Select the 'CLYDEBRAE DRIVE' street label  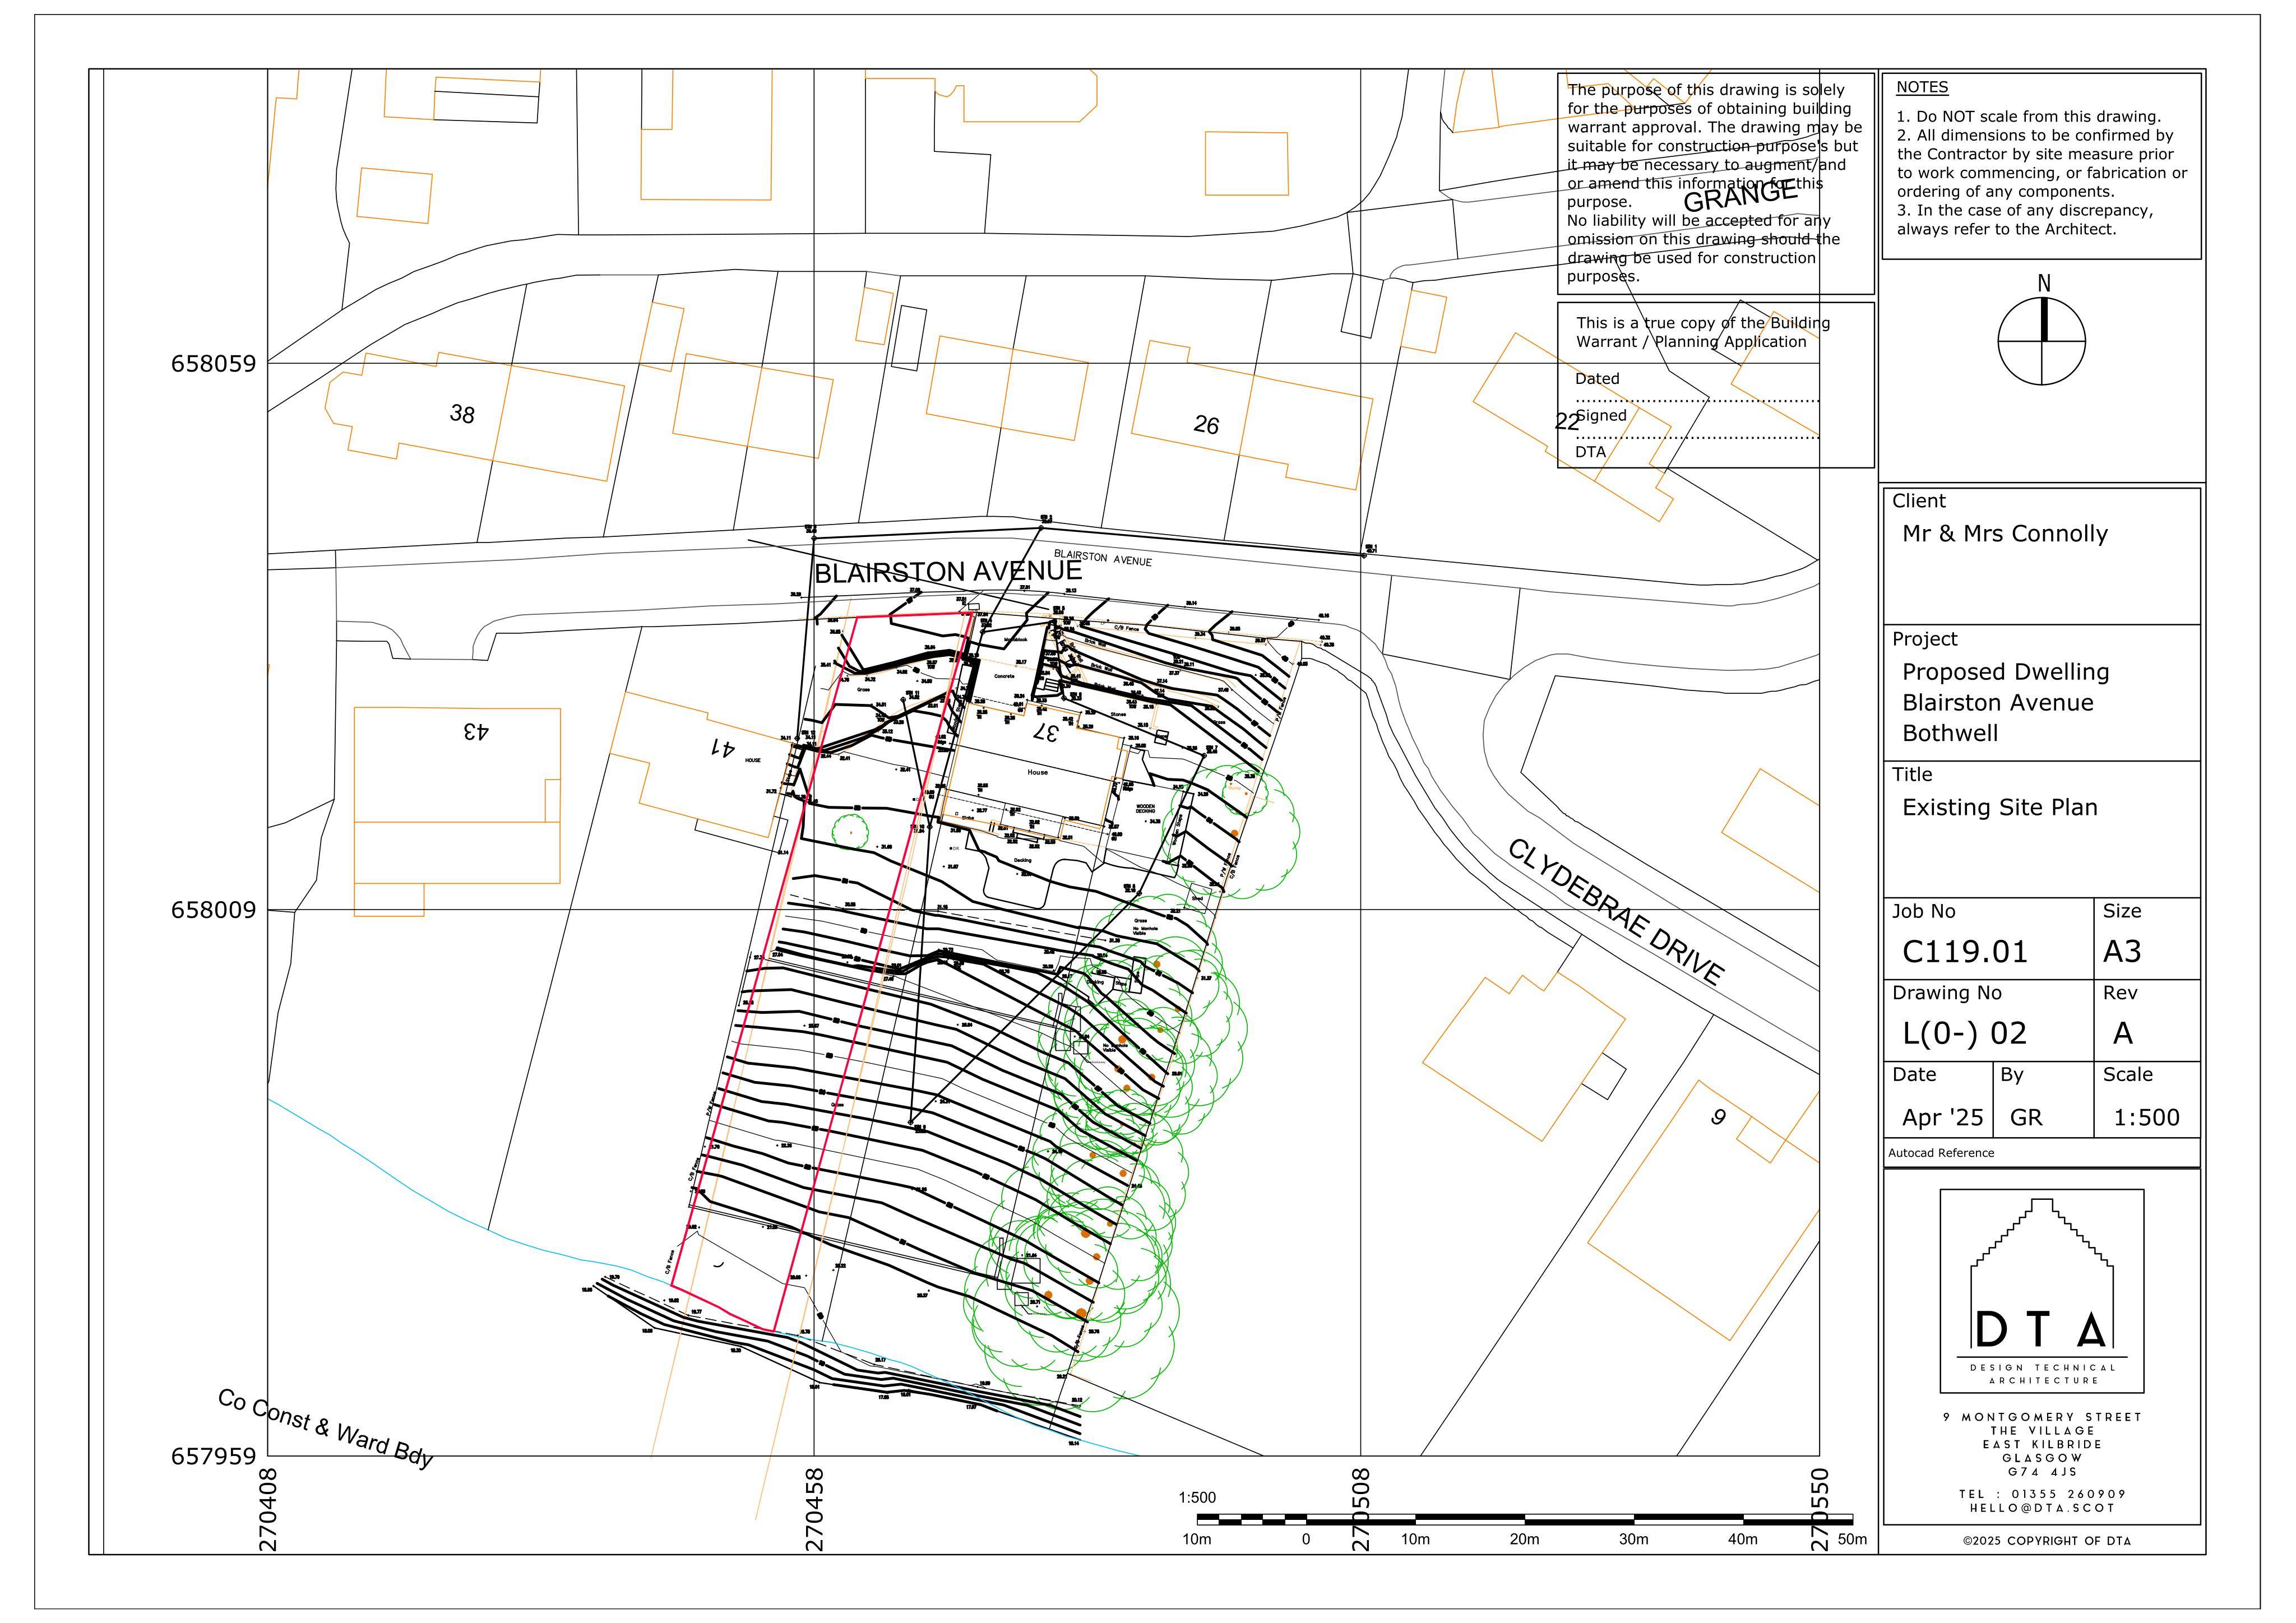point(1616,912)
